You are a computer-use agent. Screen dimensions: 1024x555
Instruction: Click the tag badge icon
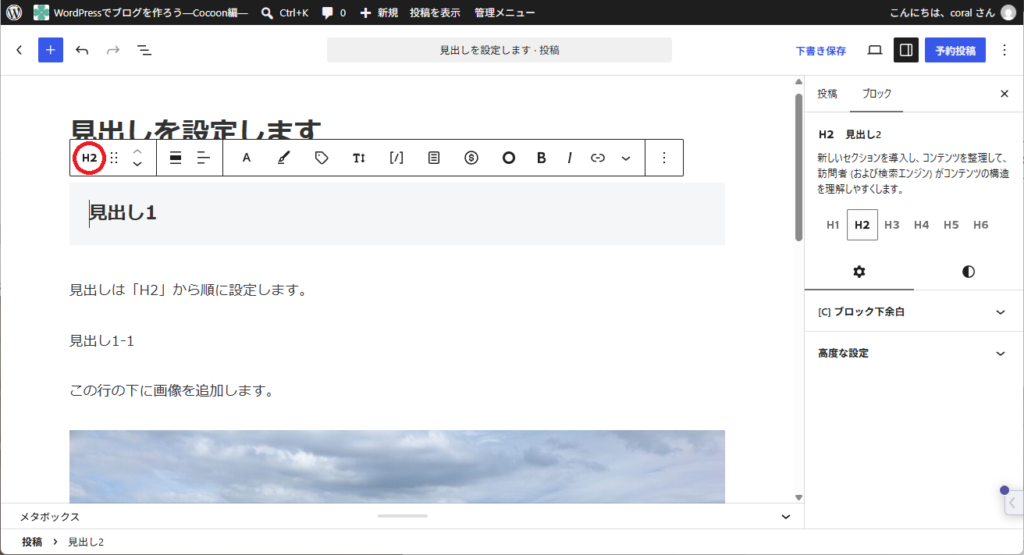(x=321, y=158)
